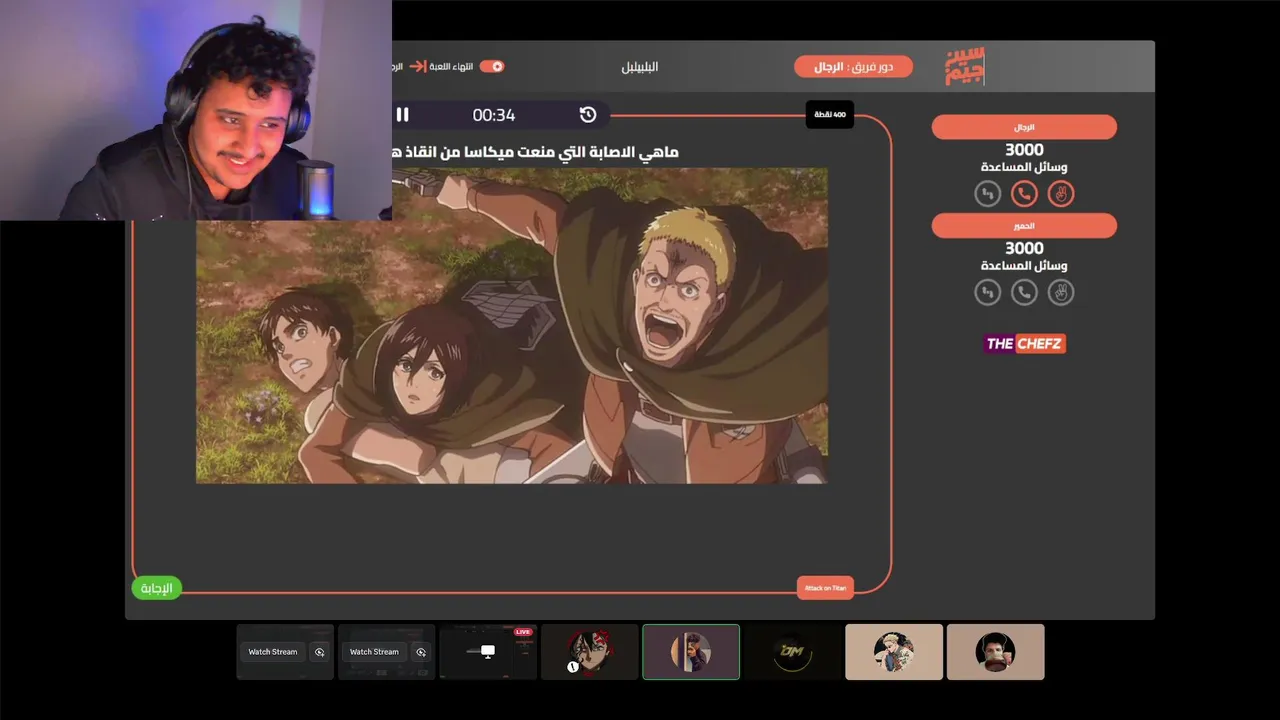Image resolution: width=1280 pixels, height=720 pixels.
Task: Click pop-out icon beside second Watch Stream
Action: coord(421,652)
